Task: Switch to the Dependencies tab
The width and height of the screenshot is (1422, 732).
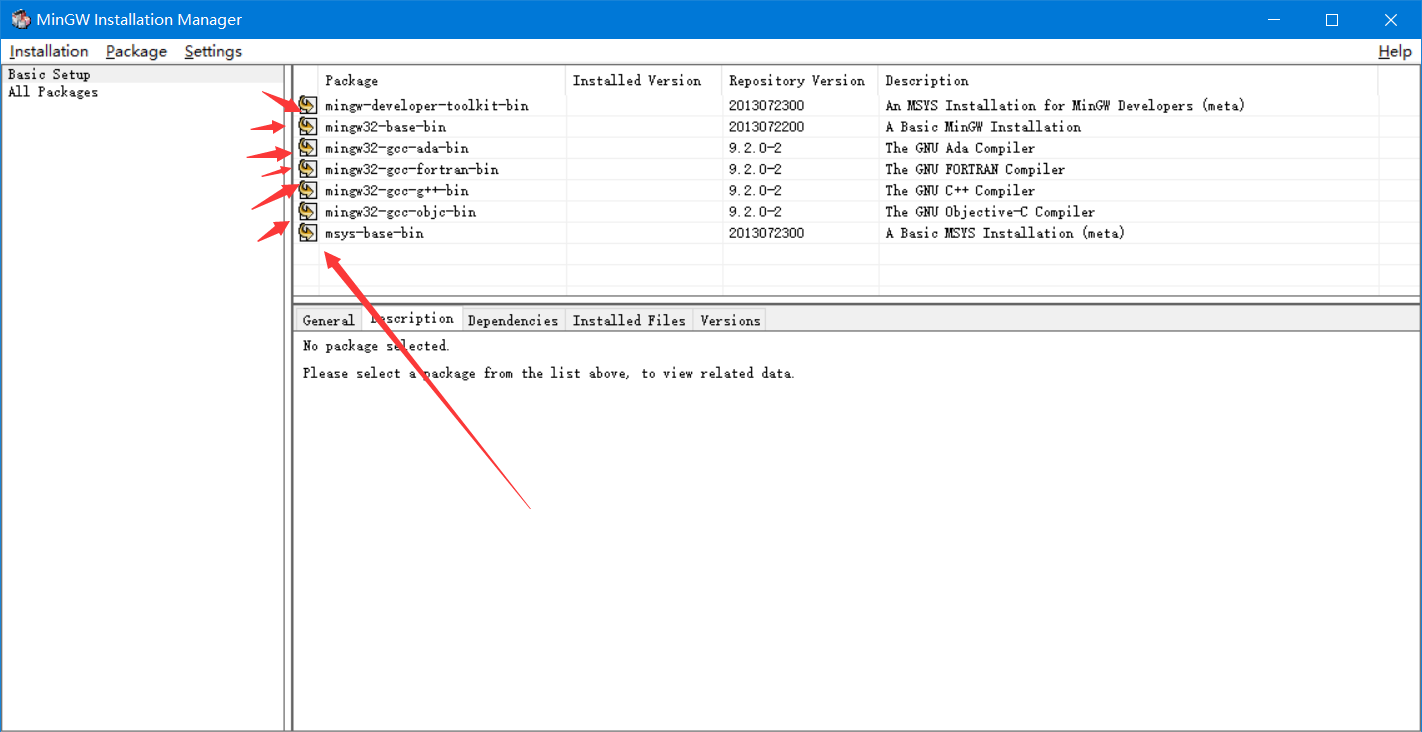Action: (x=512, y=320)
